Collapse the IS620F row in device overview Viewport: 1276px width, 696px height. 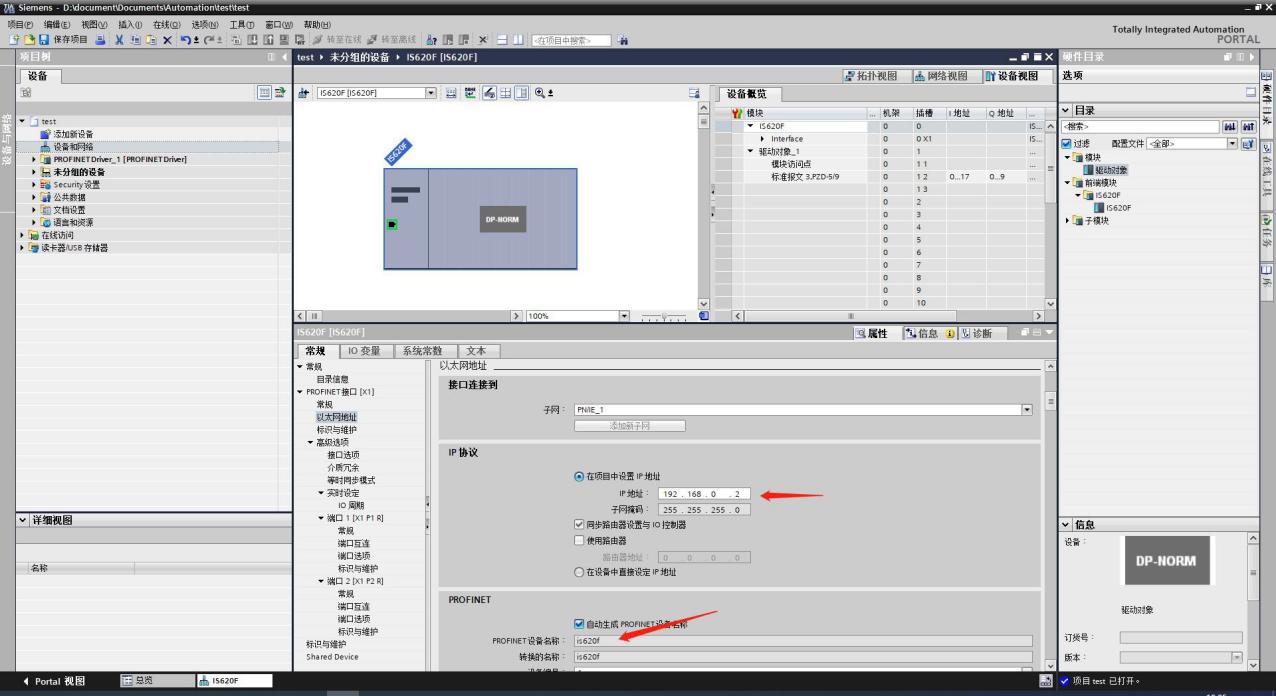click(751, 126)
